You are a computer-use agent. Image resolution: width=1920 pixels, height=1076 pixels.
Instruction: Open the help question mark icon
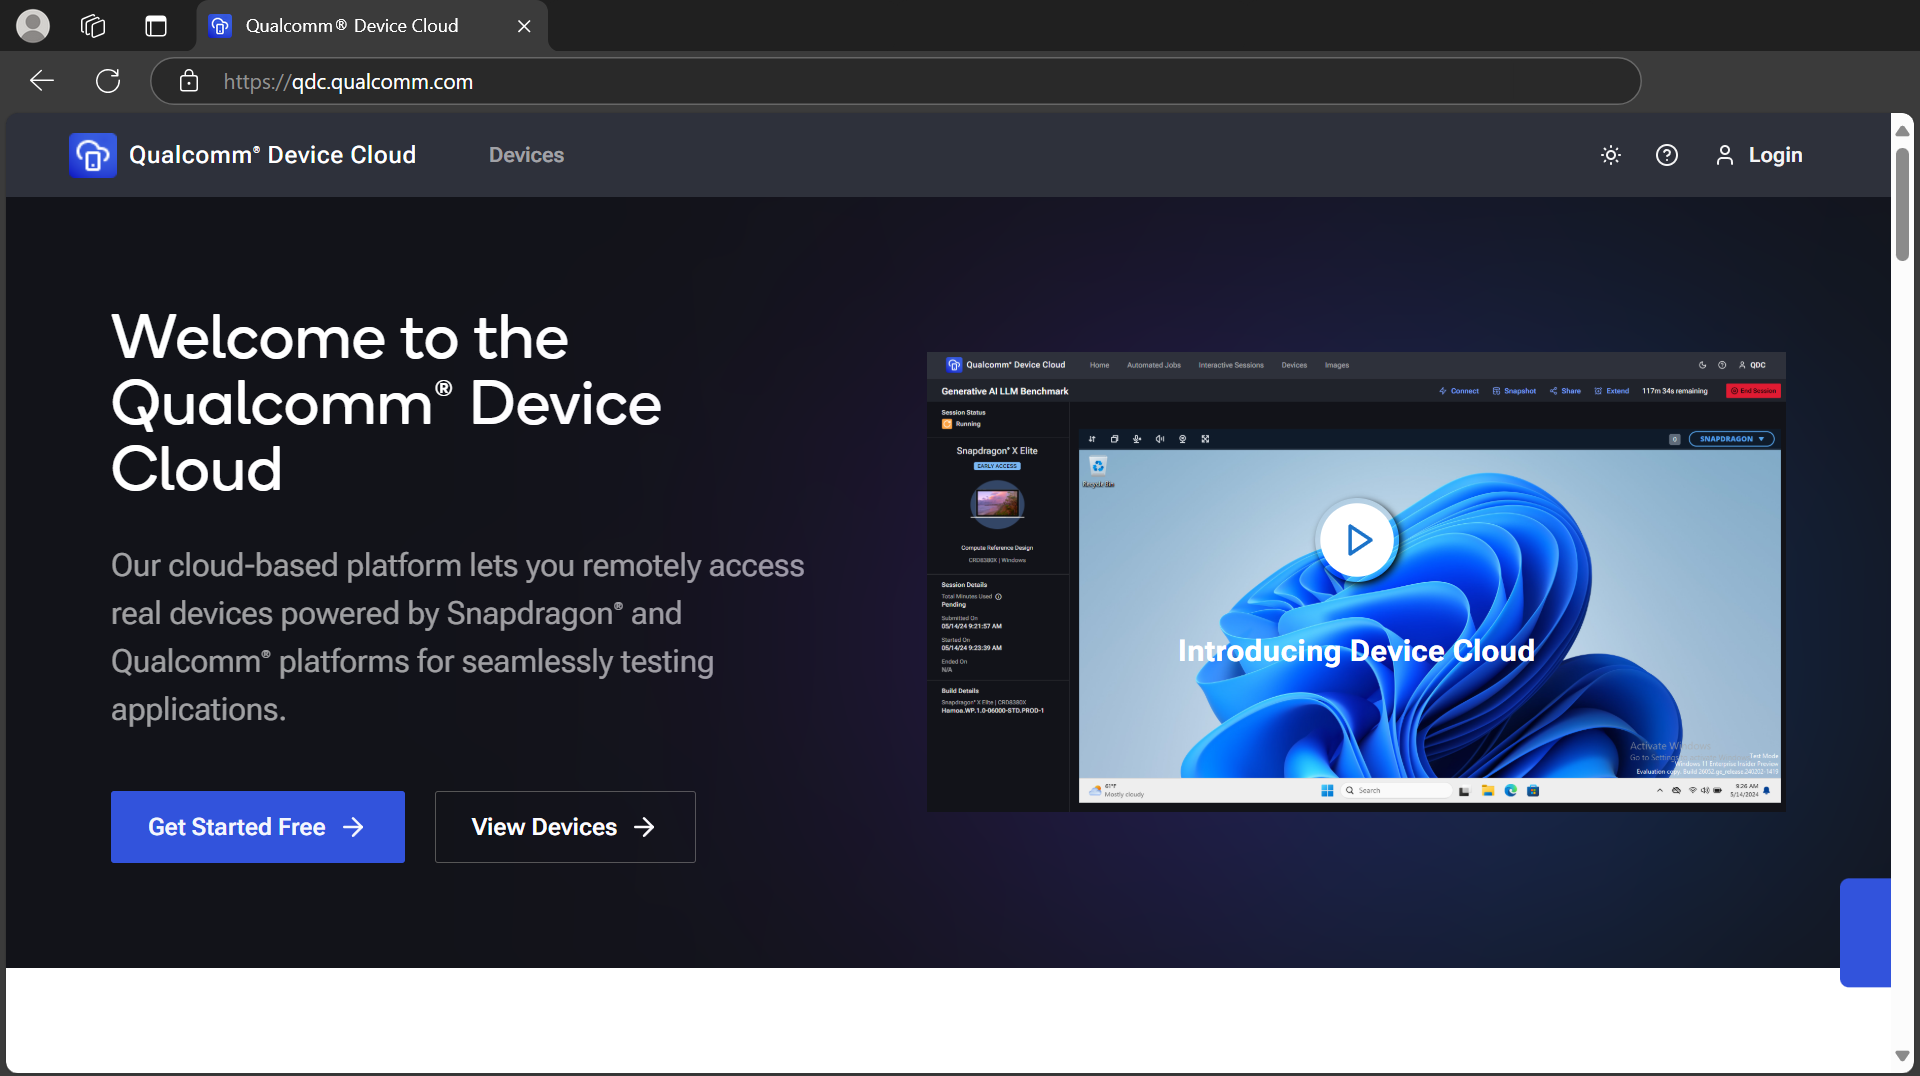(x=1667, y=155)
